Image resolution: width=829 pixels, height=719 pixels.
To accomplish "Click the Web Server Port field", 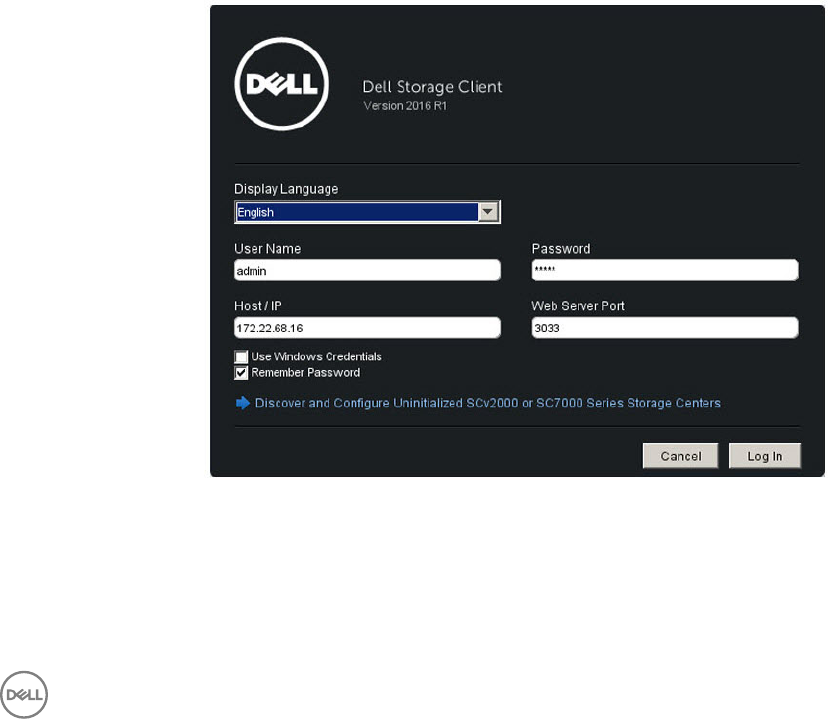I will (665, 328).
